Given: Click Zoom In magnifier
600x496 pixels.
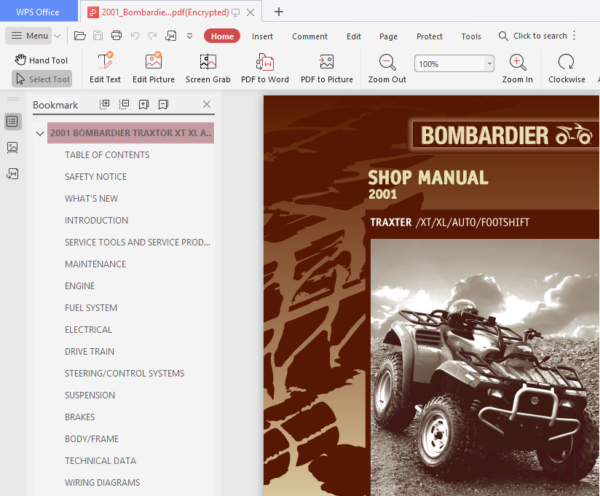Looking at the screenshot, I should coord(517,68).
